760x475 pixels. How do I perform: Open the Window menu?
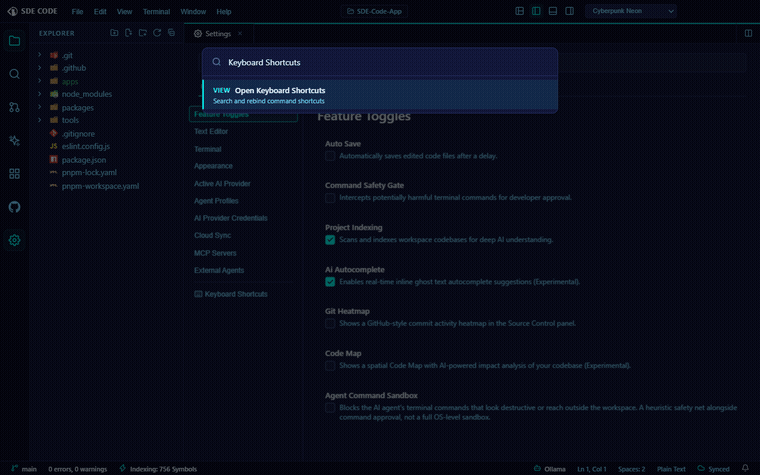(x=193, y=12)
